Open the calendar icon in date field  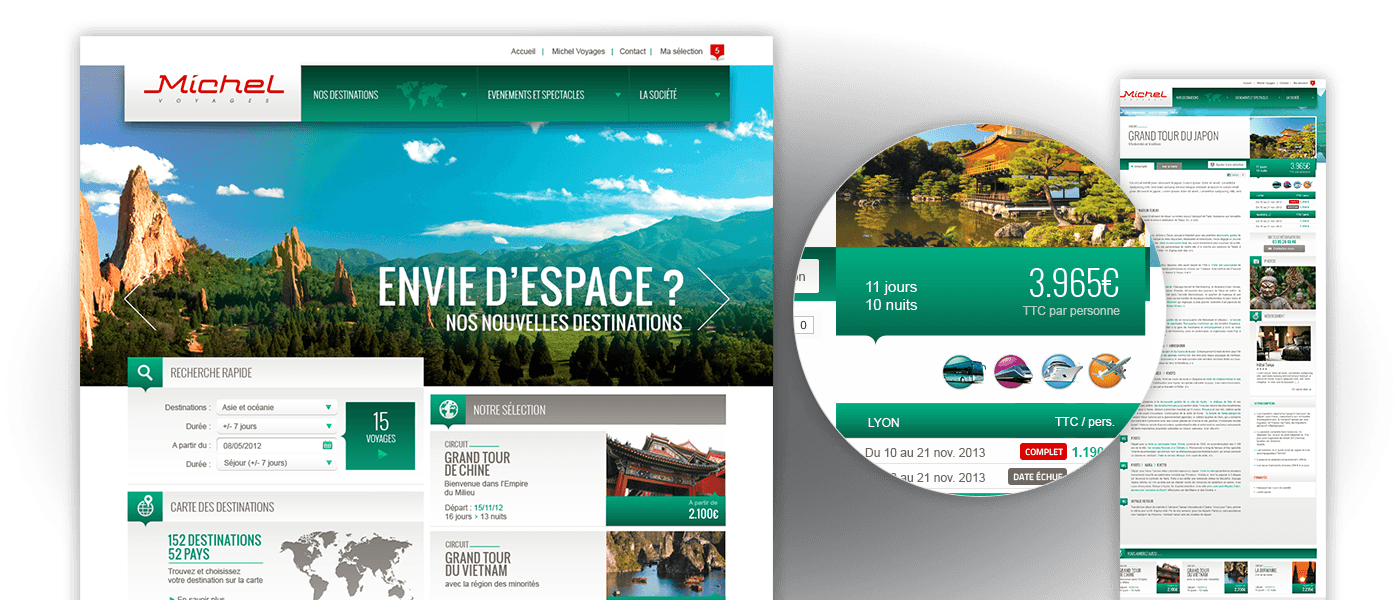[x=328, y=445]
